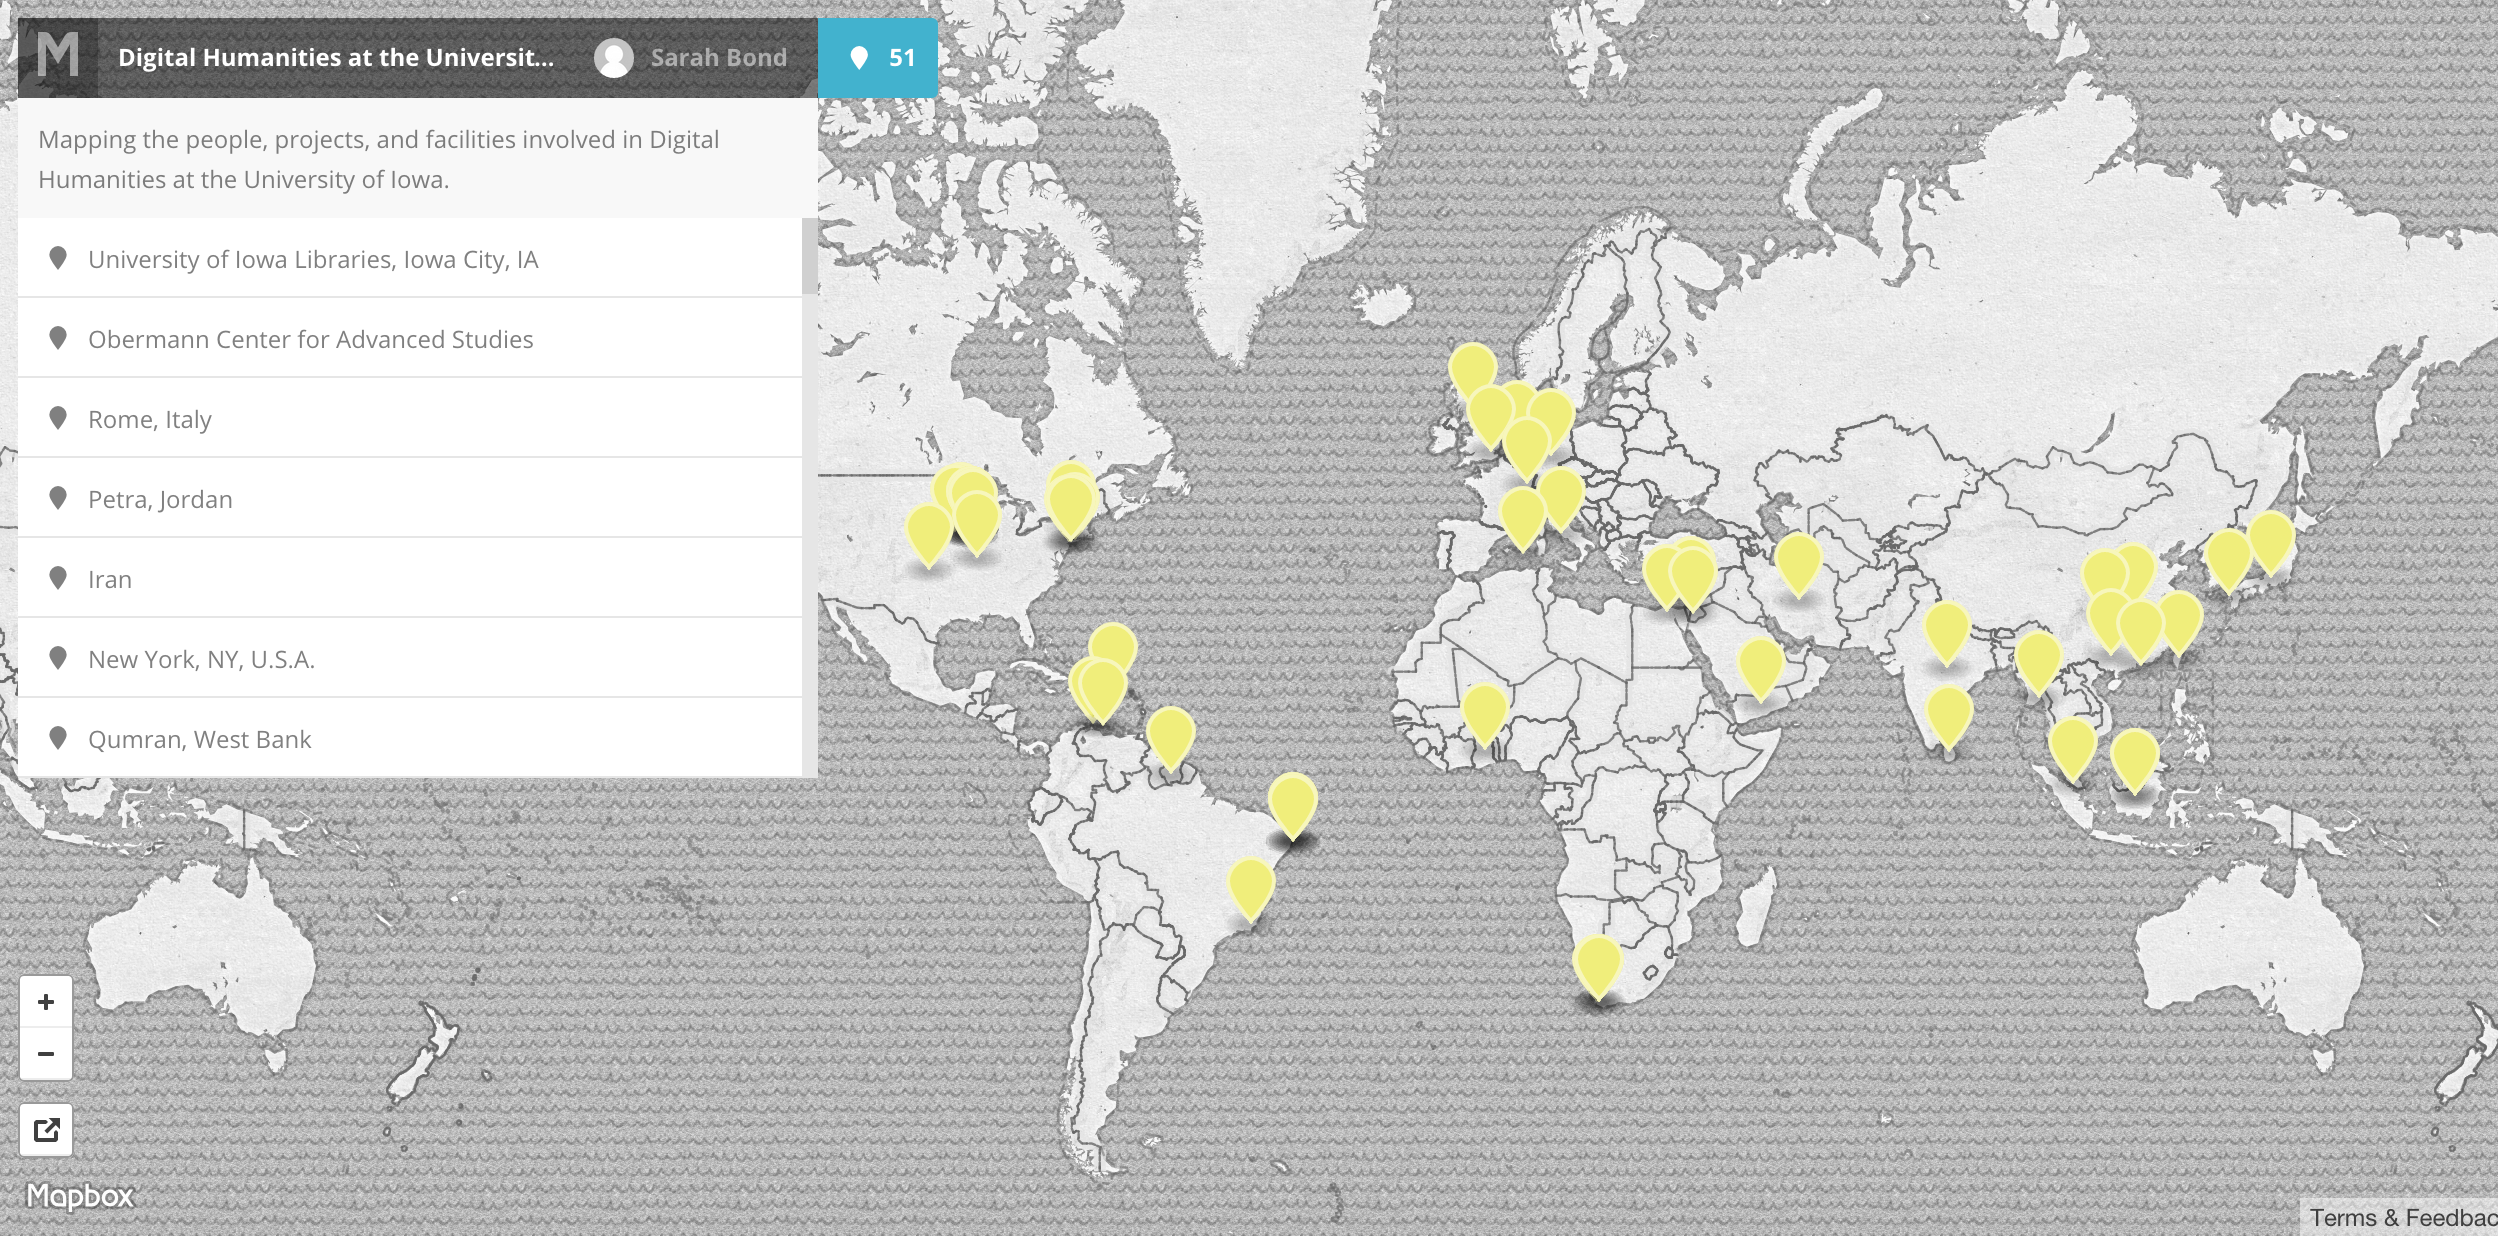This screenshot has height=1236, width=2498.
Task: Select the New York, NY, U.S.A. entry
Action: [202, 659]
